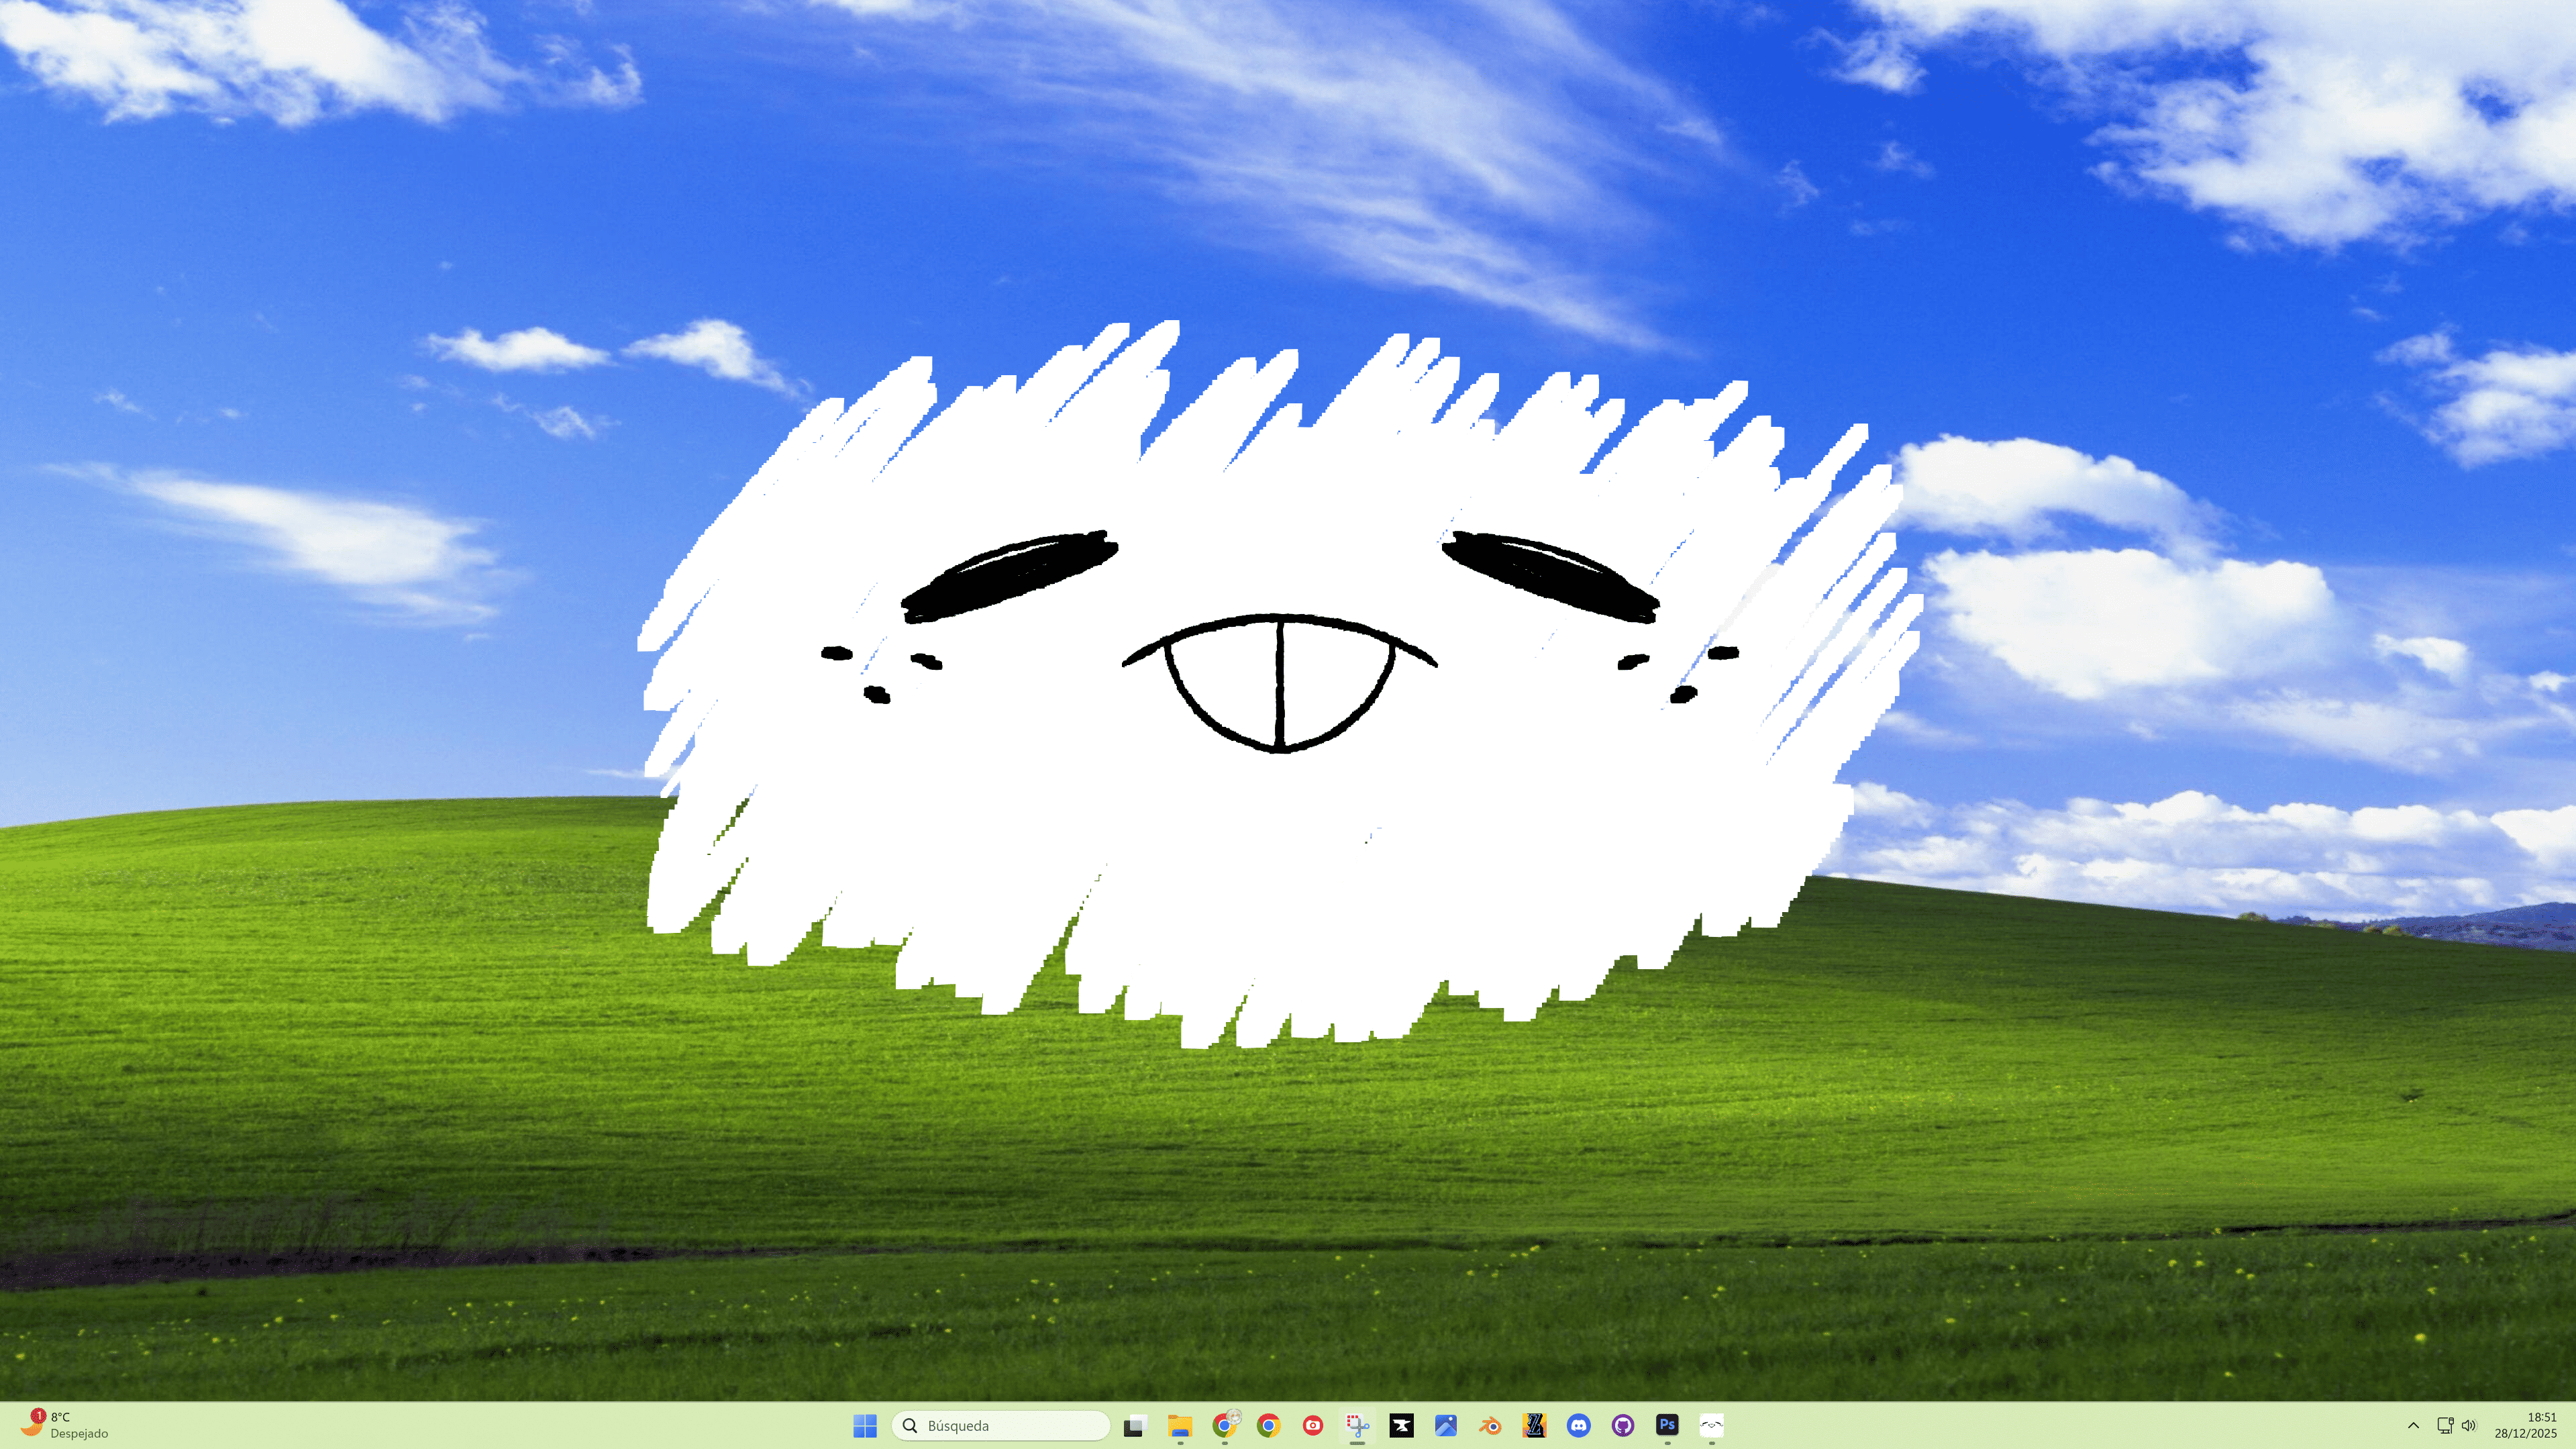Launch the second Chrome icon

tap(1268, 1425)
